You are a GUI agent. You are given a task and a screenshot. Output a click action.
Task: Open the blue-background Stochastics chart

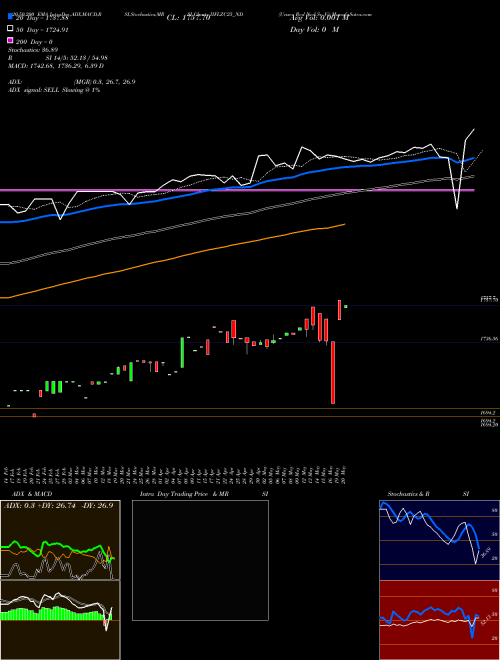(x=439, y=540)
